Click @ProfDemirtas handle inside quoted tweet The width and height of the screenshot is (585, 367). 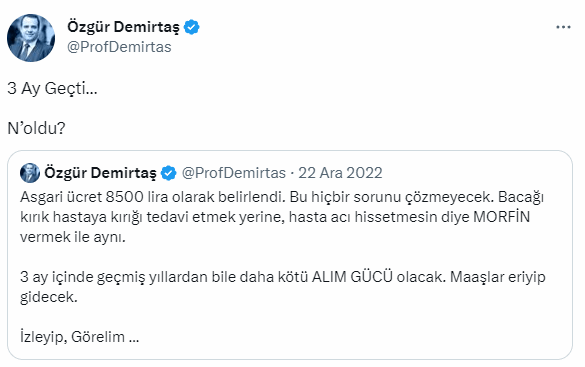234,173
